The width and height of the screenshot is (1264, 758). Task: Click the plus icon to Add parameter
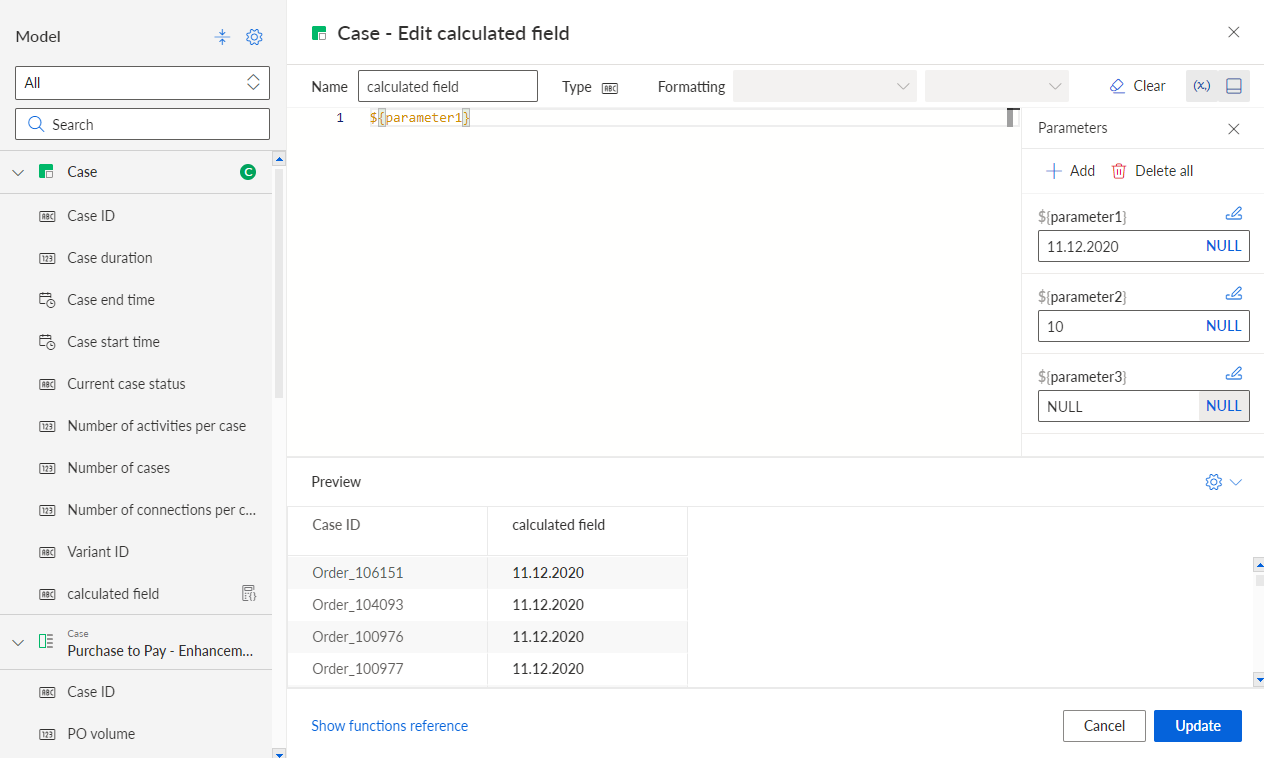[1053, 171]
